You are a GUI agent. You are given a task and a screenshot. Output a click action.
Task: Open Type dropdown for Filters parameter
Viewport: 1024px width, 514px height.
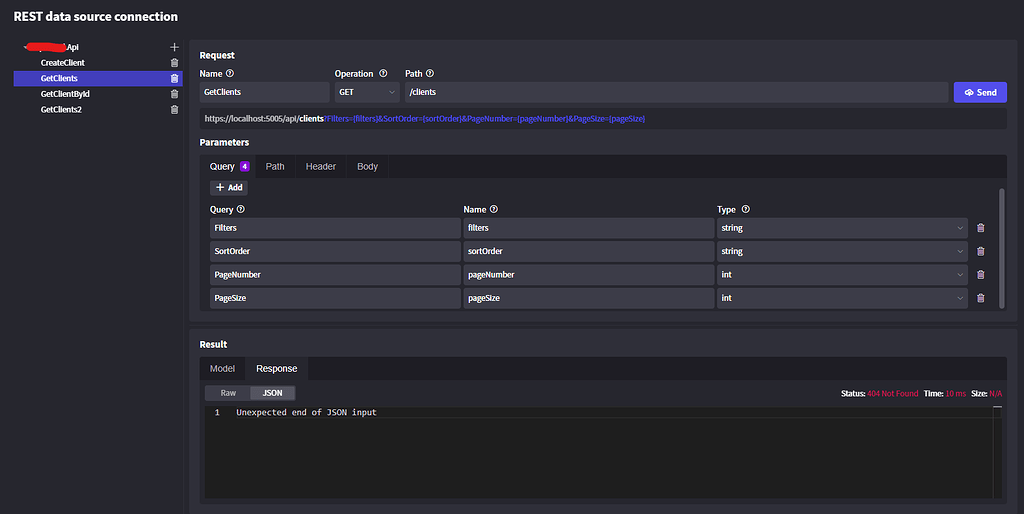842,228
